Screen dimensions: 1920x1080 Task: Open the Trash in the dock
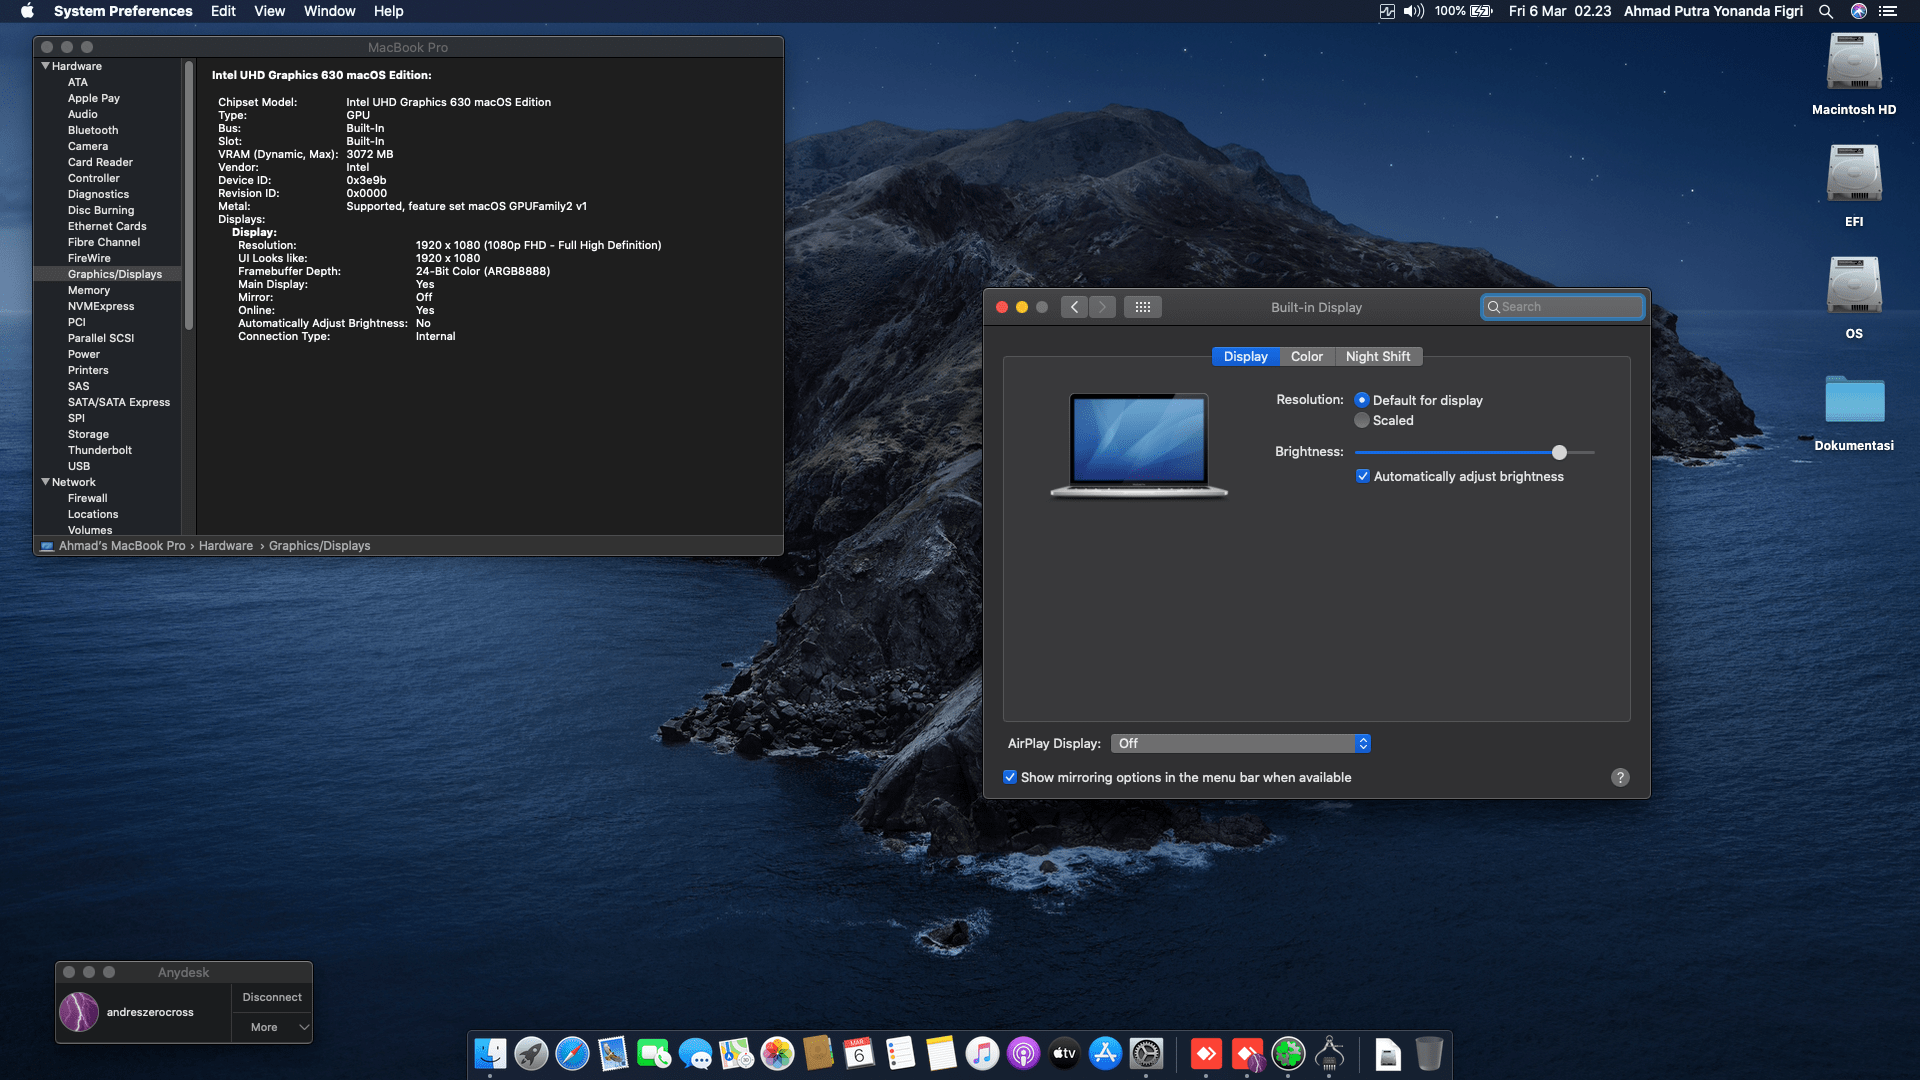1429,1053
